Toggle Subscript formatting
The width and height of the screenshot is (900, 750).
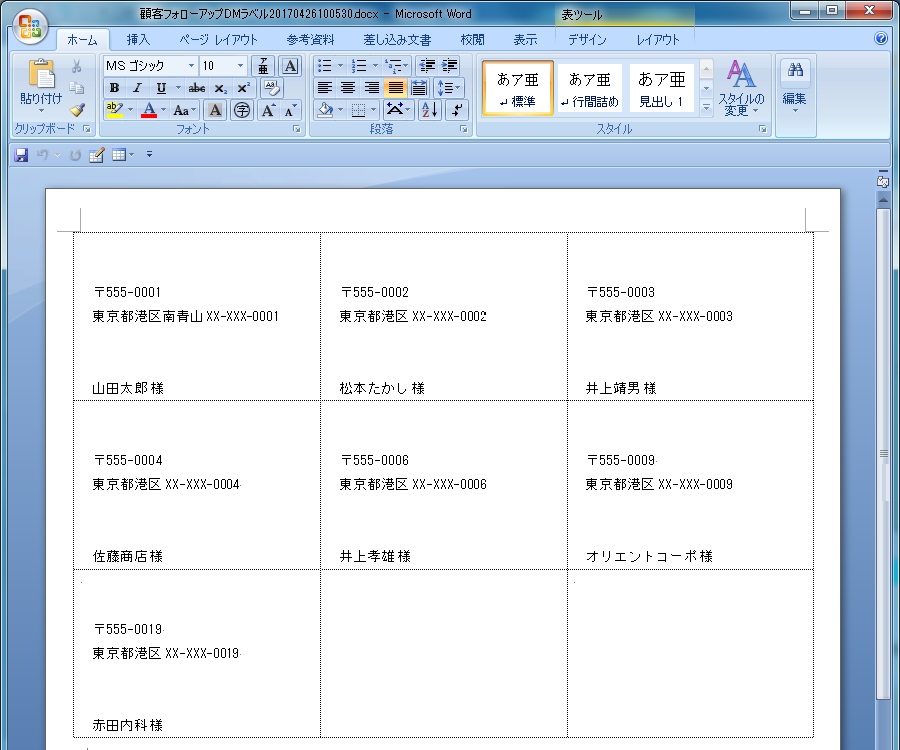pyautogui.click(x=220, y=88)
